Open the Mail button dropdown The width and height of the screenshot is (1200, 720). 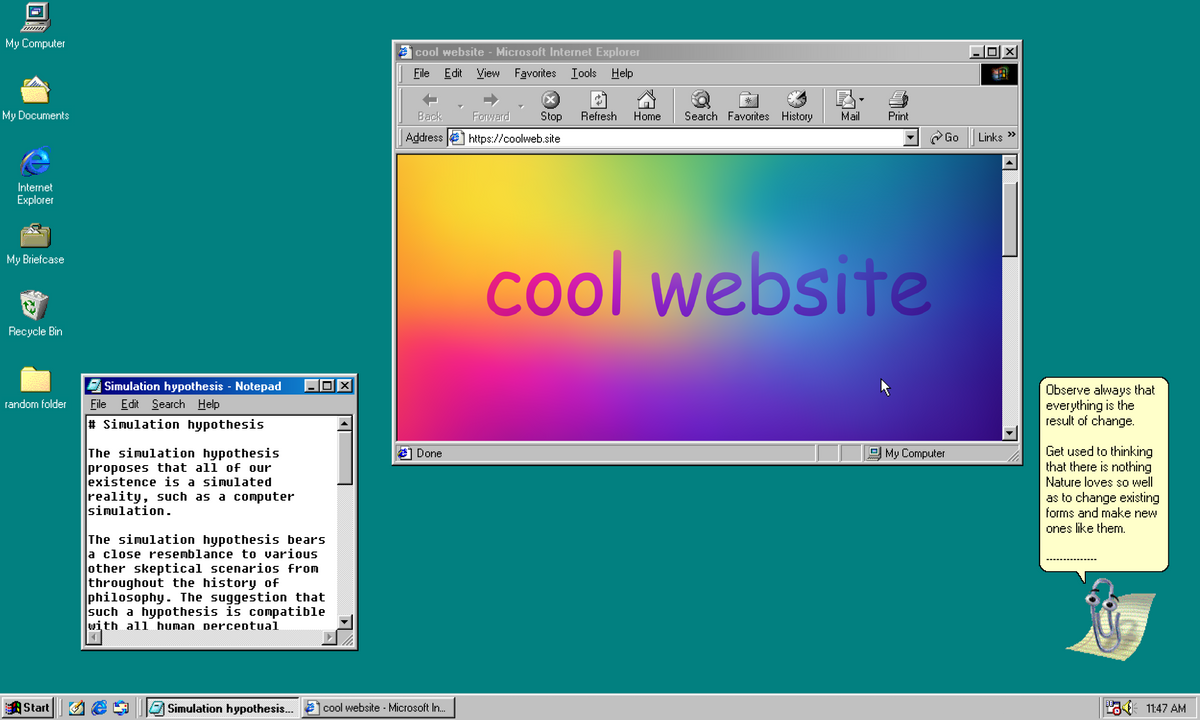tap(862, 100)
